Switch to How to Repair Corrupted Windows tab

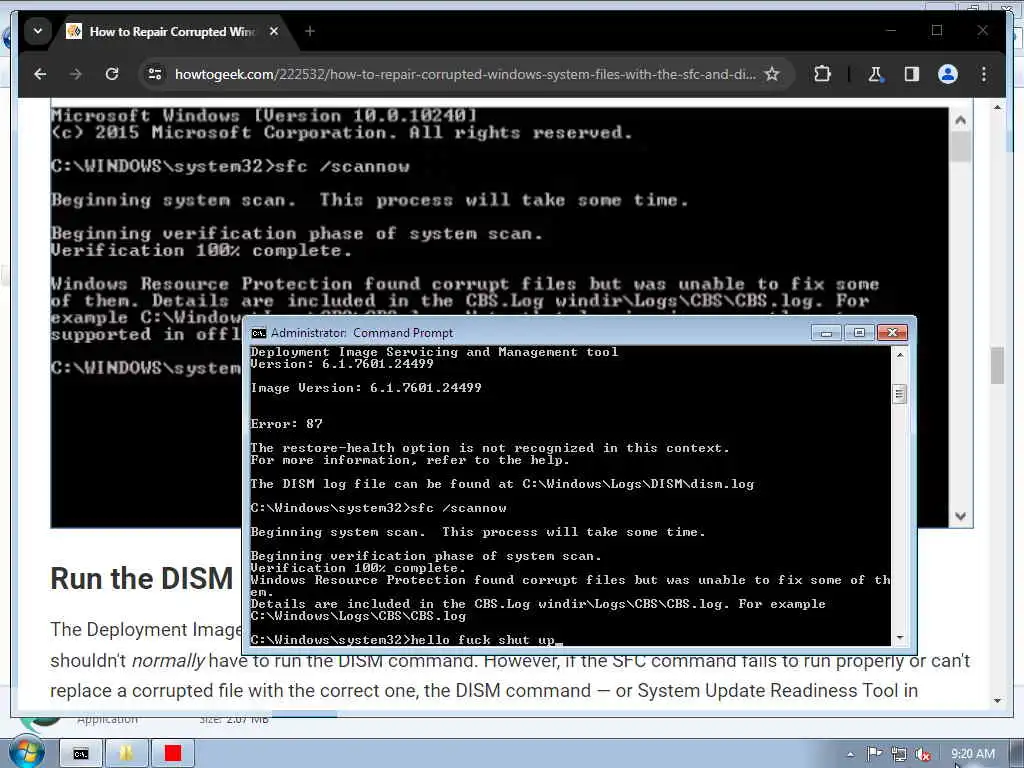pyautogui.click(x=172, y=31)
